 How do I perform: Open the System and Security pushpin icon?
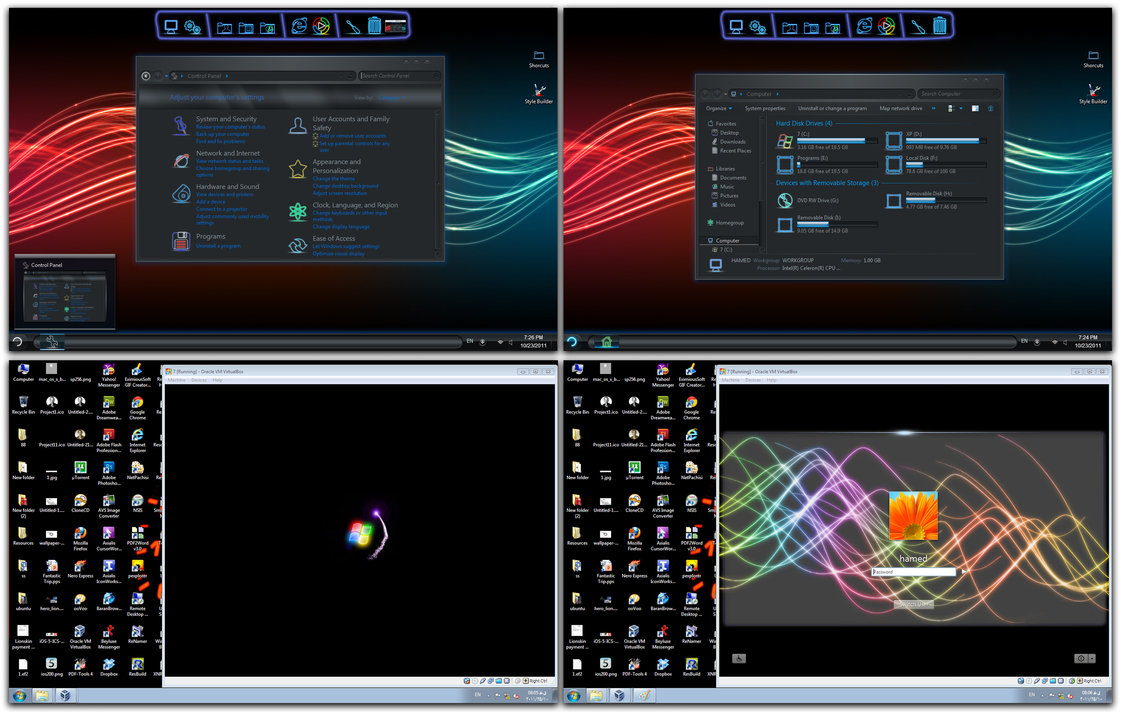point(181,126)
